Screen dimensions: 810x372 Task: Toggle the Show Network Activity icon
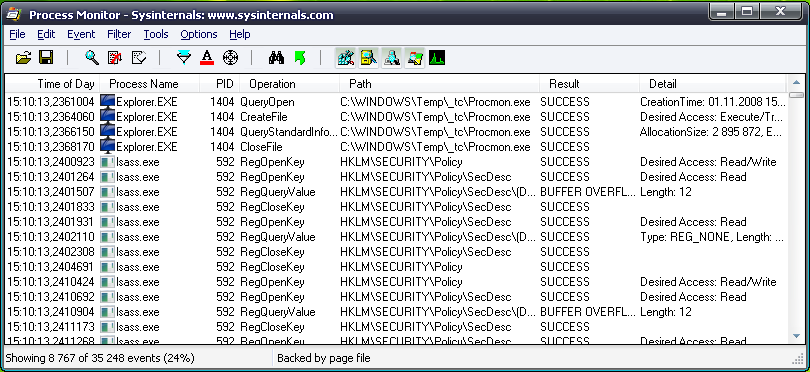392,57
